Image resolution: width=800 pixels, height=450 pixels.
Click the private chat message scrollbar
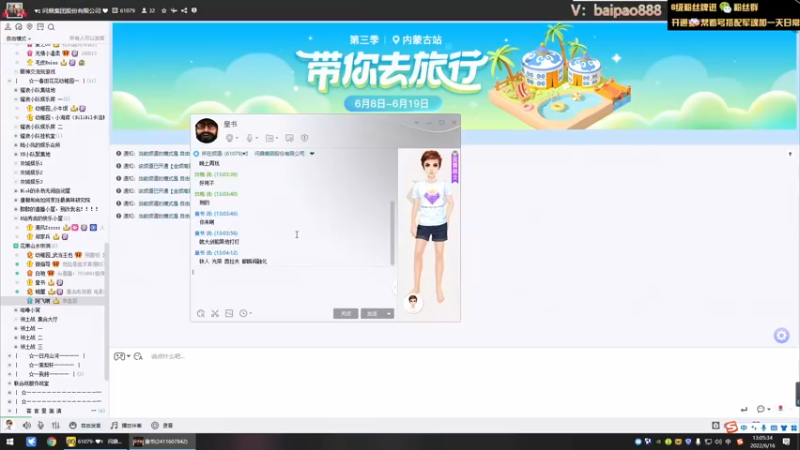[x=392, y=233]
